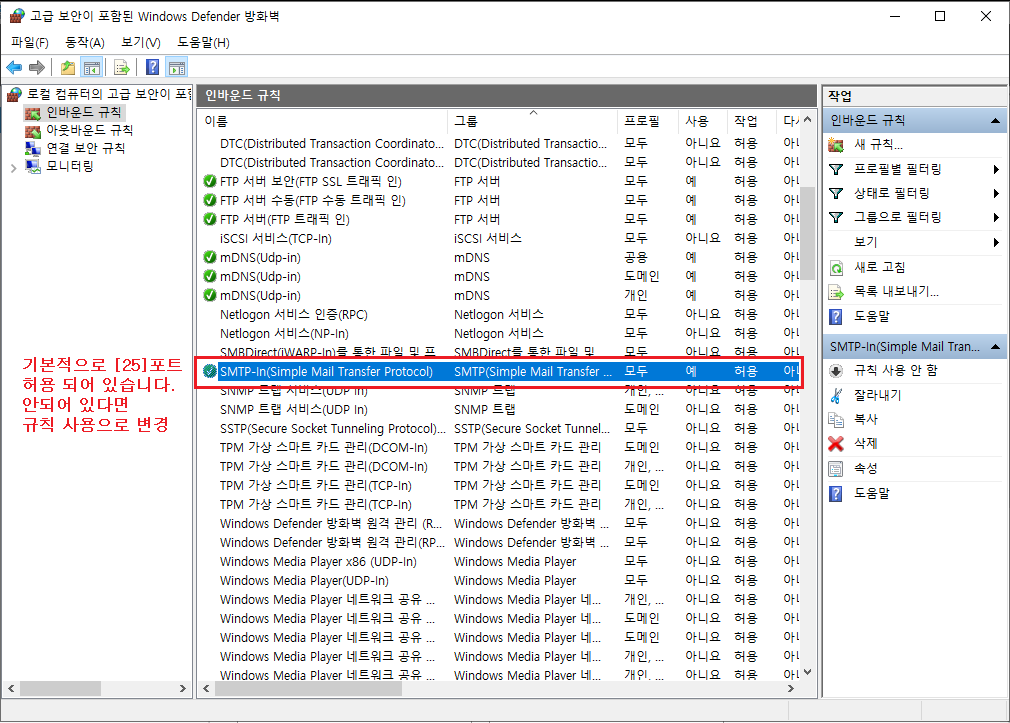The image size is (1010, 723).
Task: Click the Forward arrow toolbar icon
Action: [37, 67]
